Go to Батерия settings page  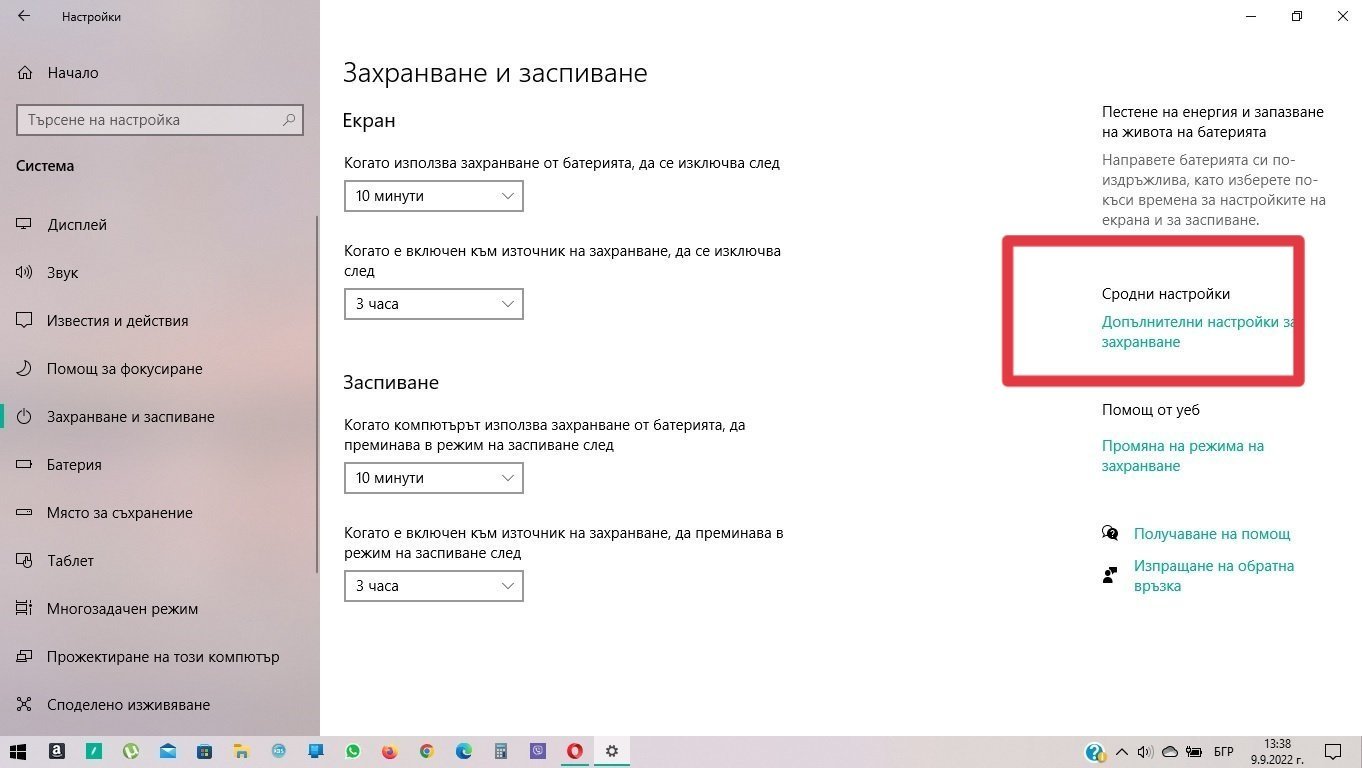point(74,465)
